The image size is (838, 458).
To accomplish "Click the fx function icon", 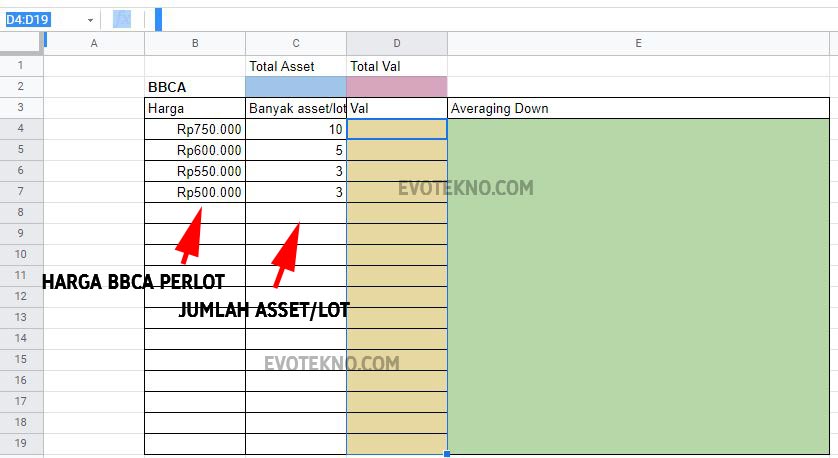I will point(122,19).
